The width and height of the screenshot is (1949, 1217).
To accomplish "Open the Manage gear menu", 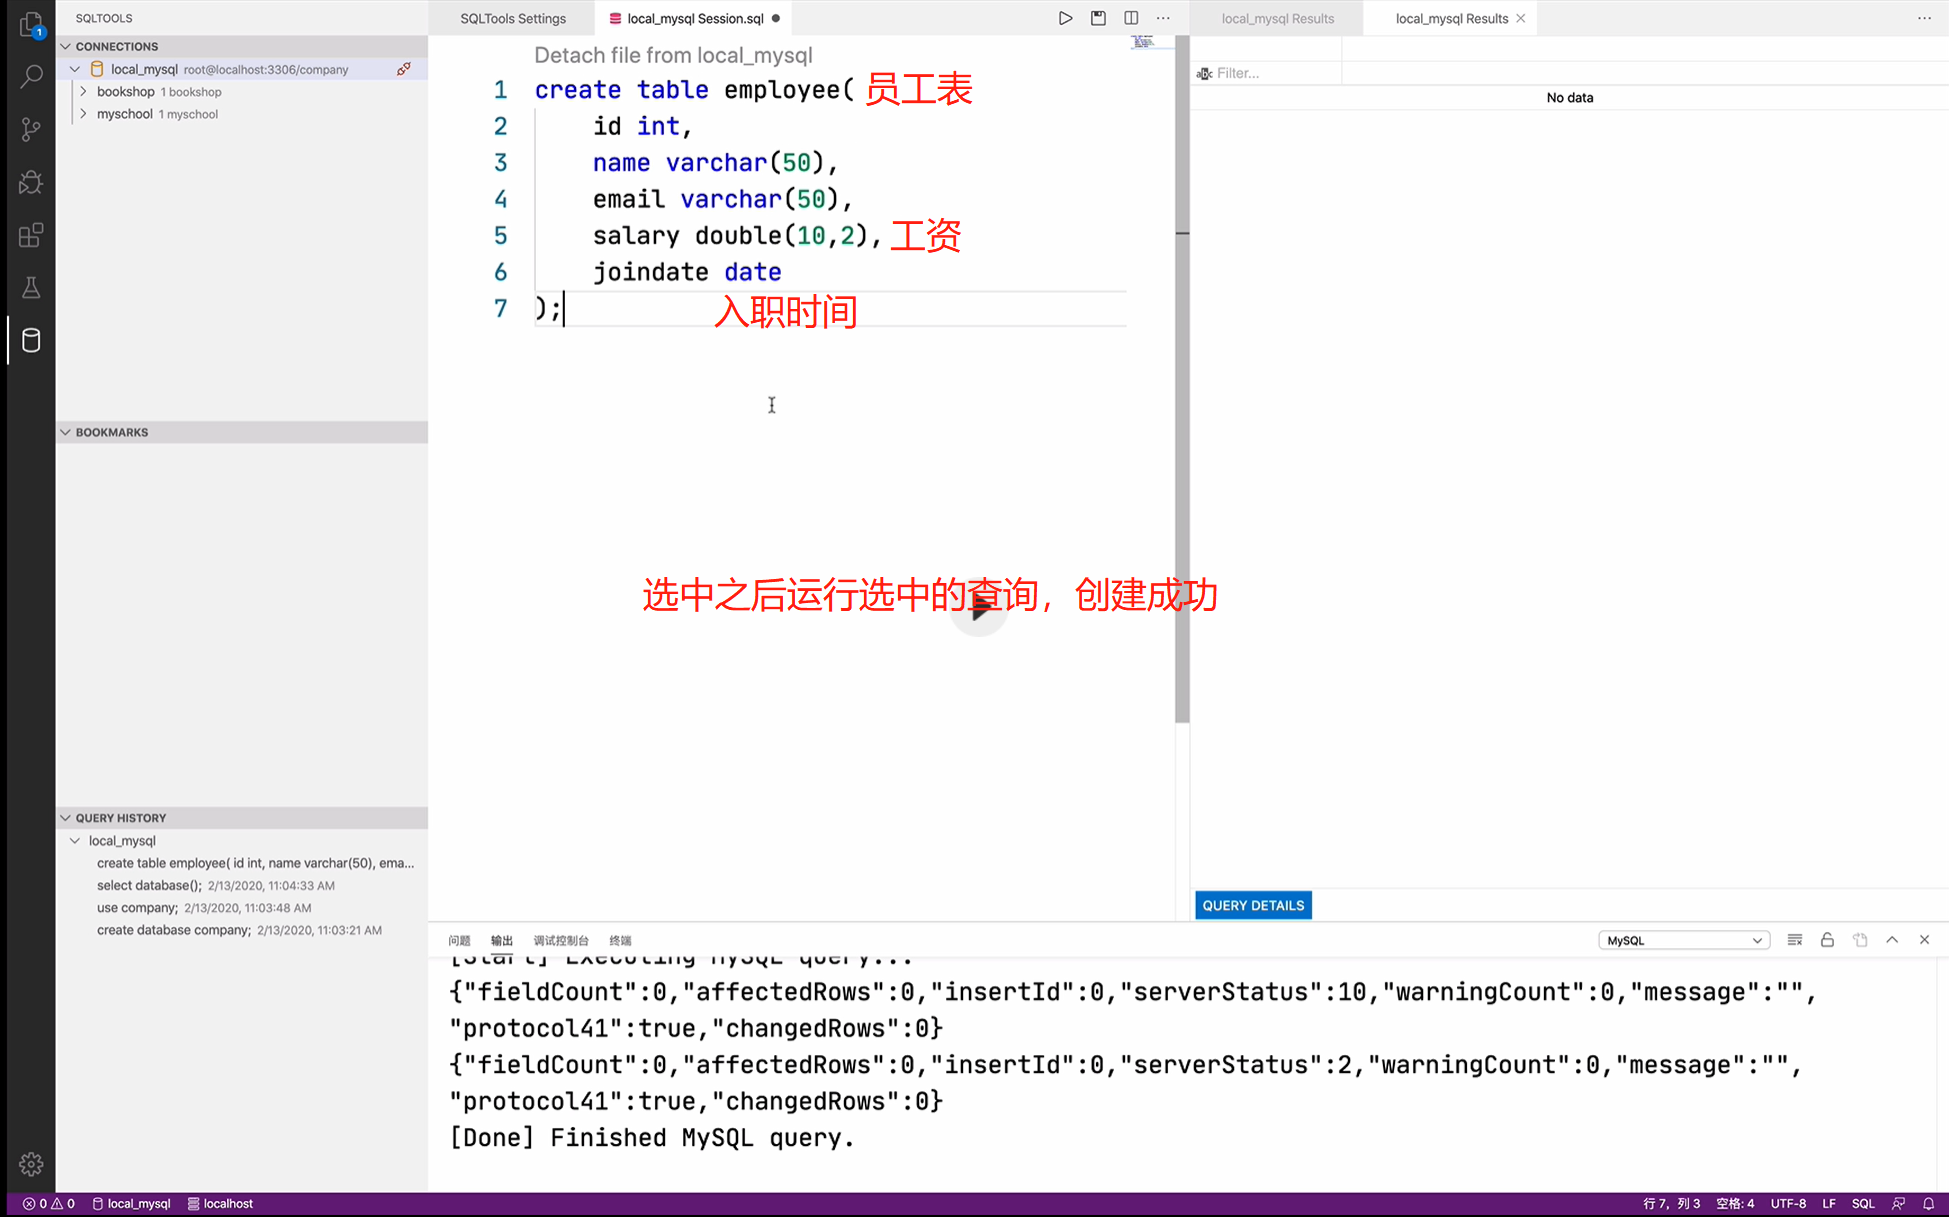I will point(31,1164).
